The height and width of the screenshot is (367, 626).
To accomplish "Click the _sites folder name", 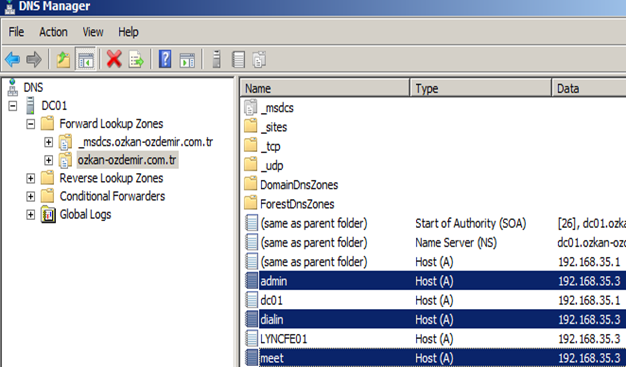I will (x=274, y=127).
